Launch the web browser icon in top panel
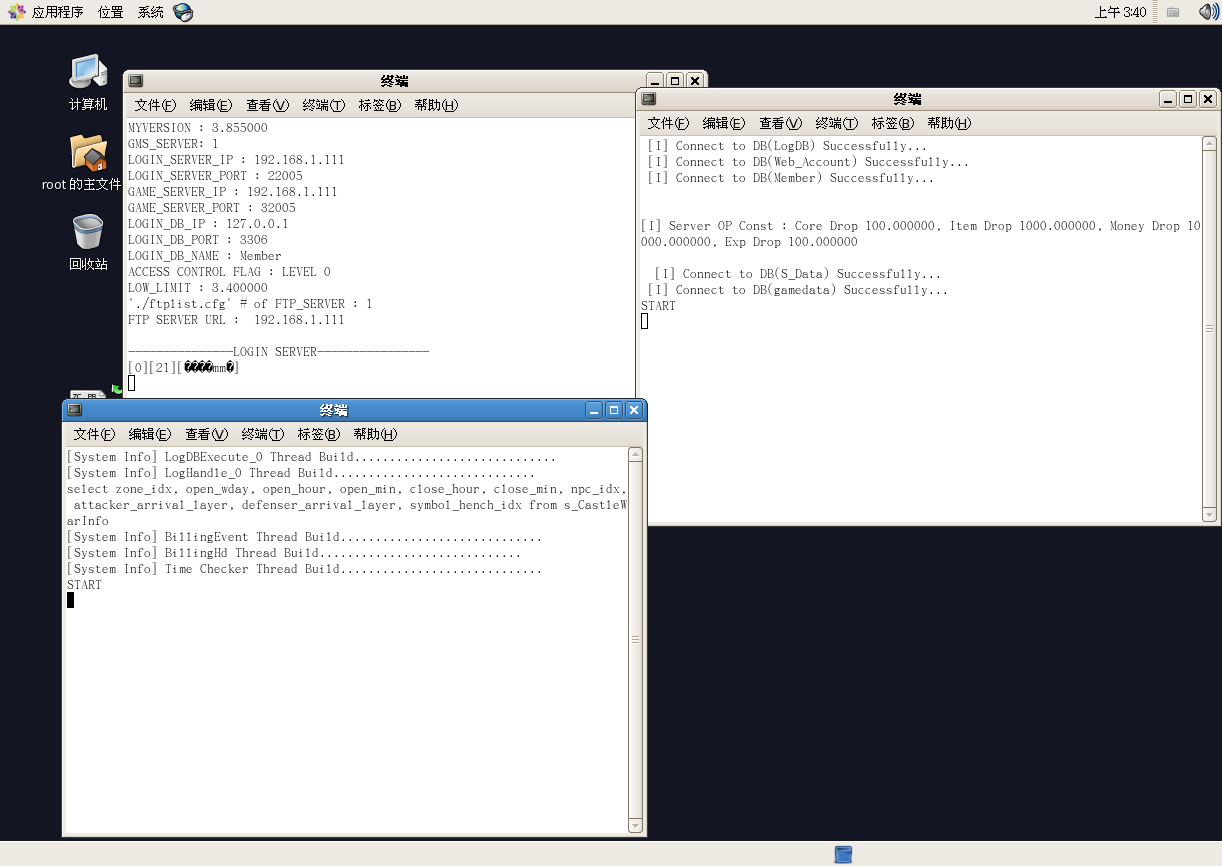Viewport: 1222px width, 866px height. (182, 12)
